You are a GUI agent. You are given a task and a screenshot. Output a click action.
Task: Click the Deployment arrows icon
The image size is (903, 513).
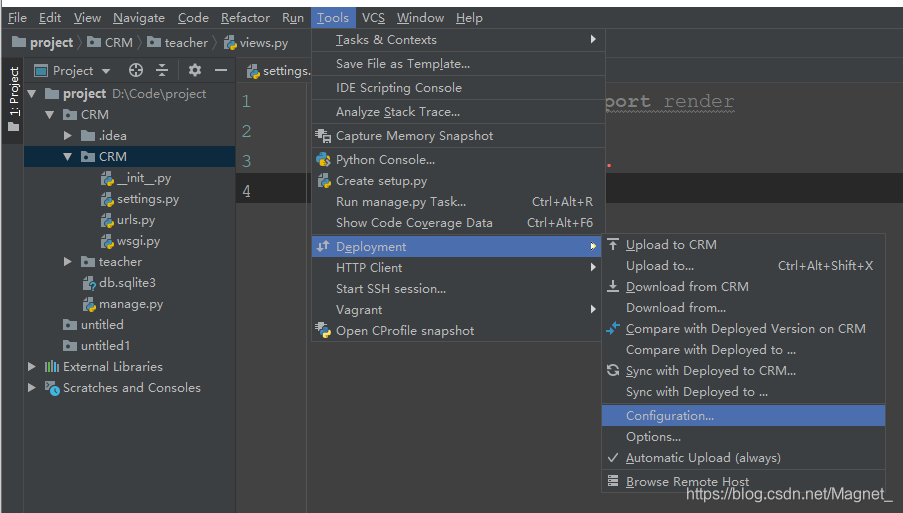coord(323,246)
